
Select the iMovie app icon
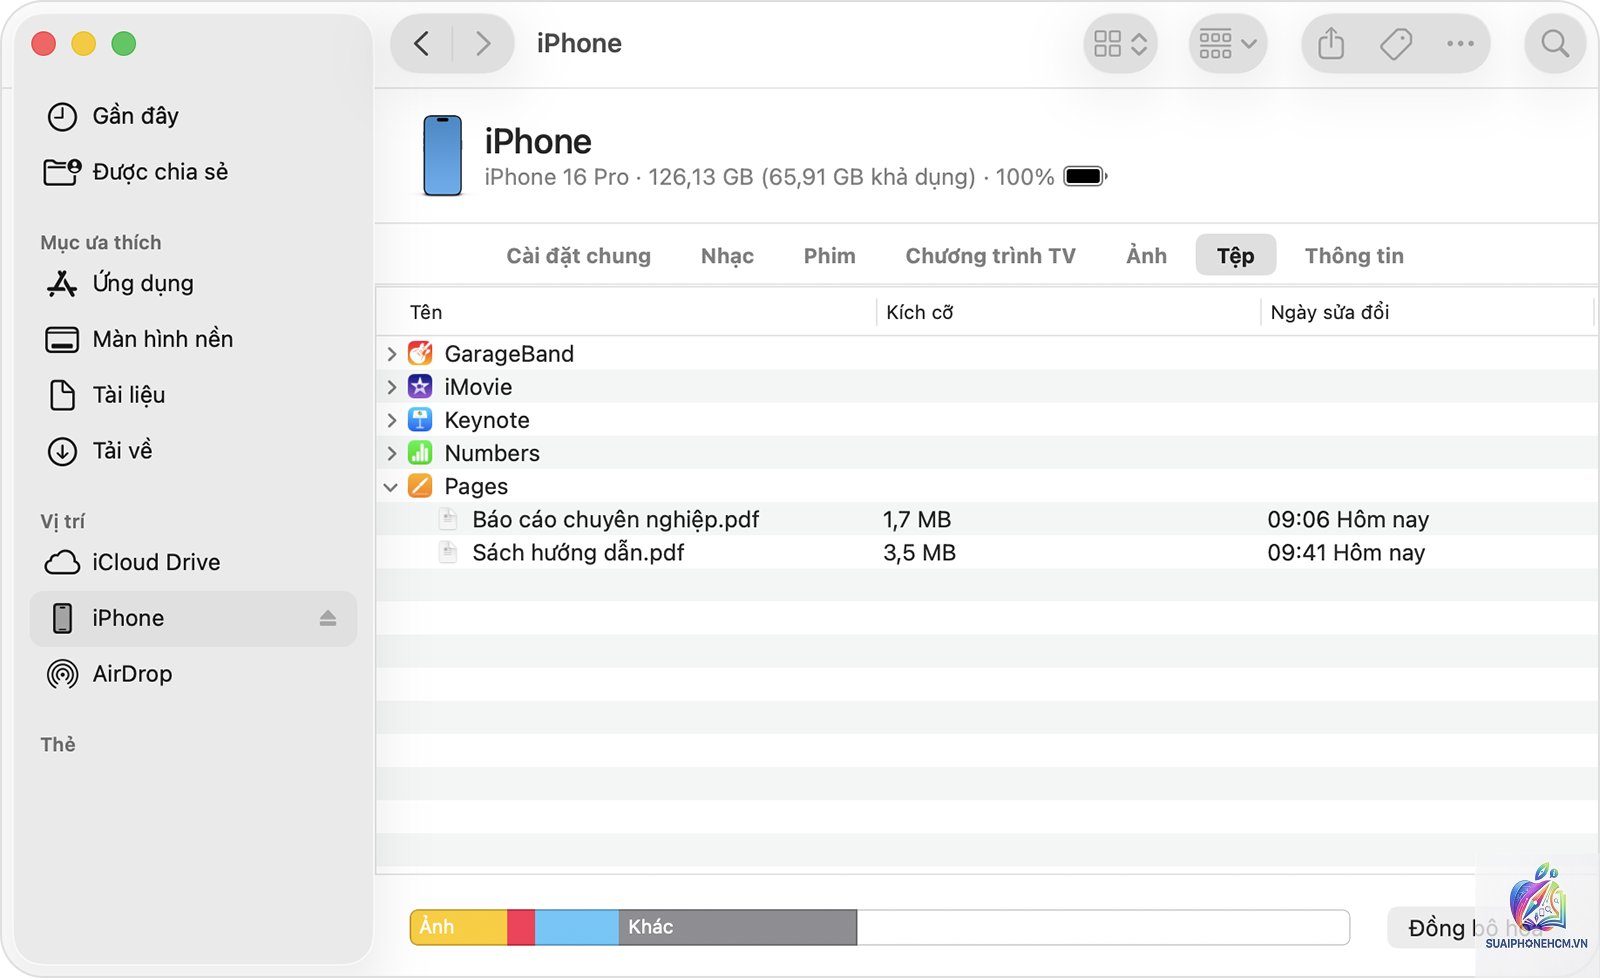pyautogui.click(x=421, y=387)
